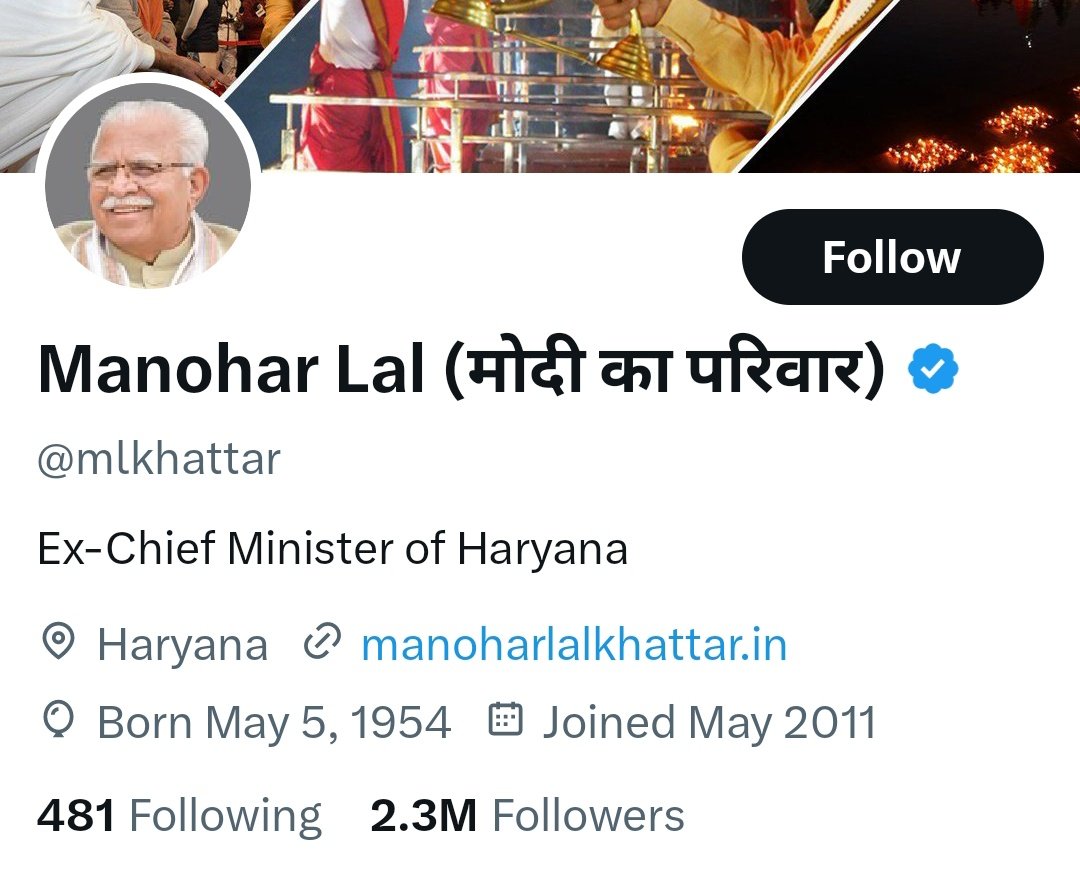Click the 2.3M follower count number
Screen dimensions: 1080x881
click(x=423, y=816)
